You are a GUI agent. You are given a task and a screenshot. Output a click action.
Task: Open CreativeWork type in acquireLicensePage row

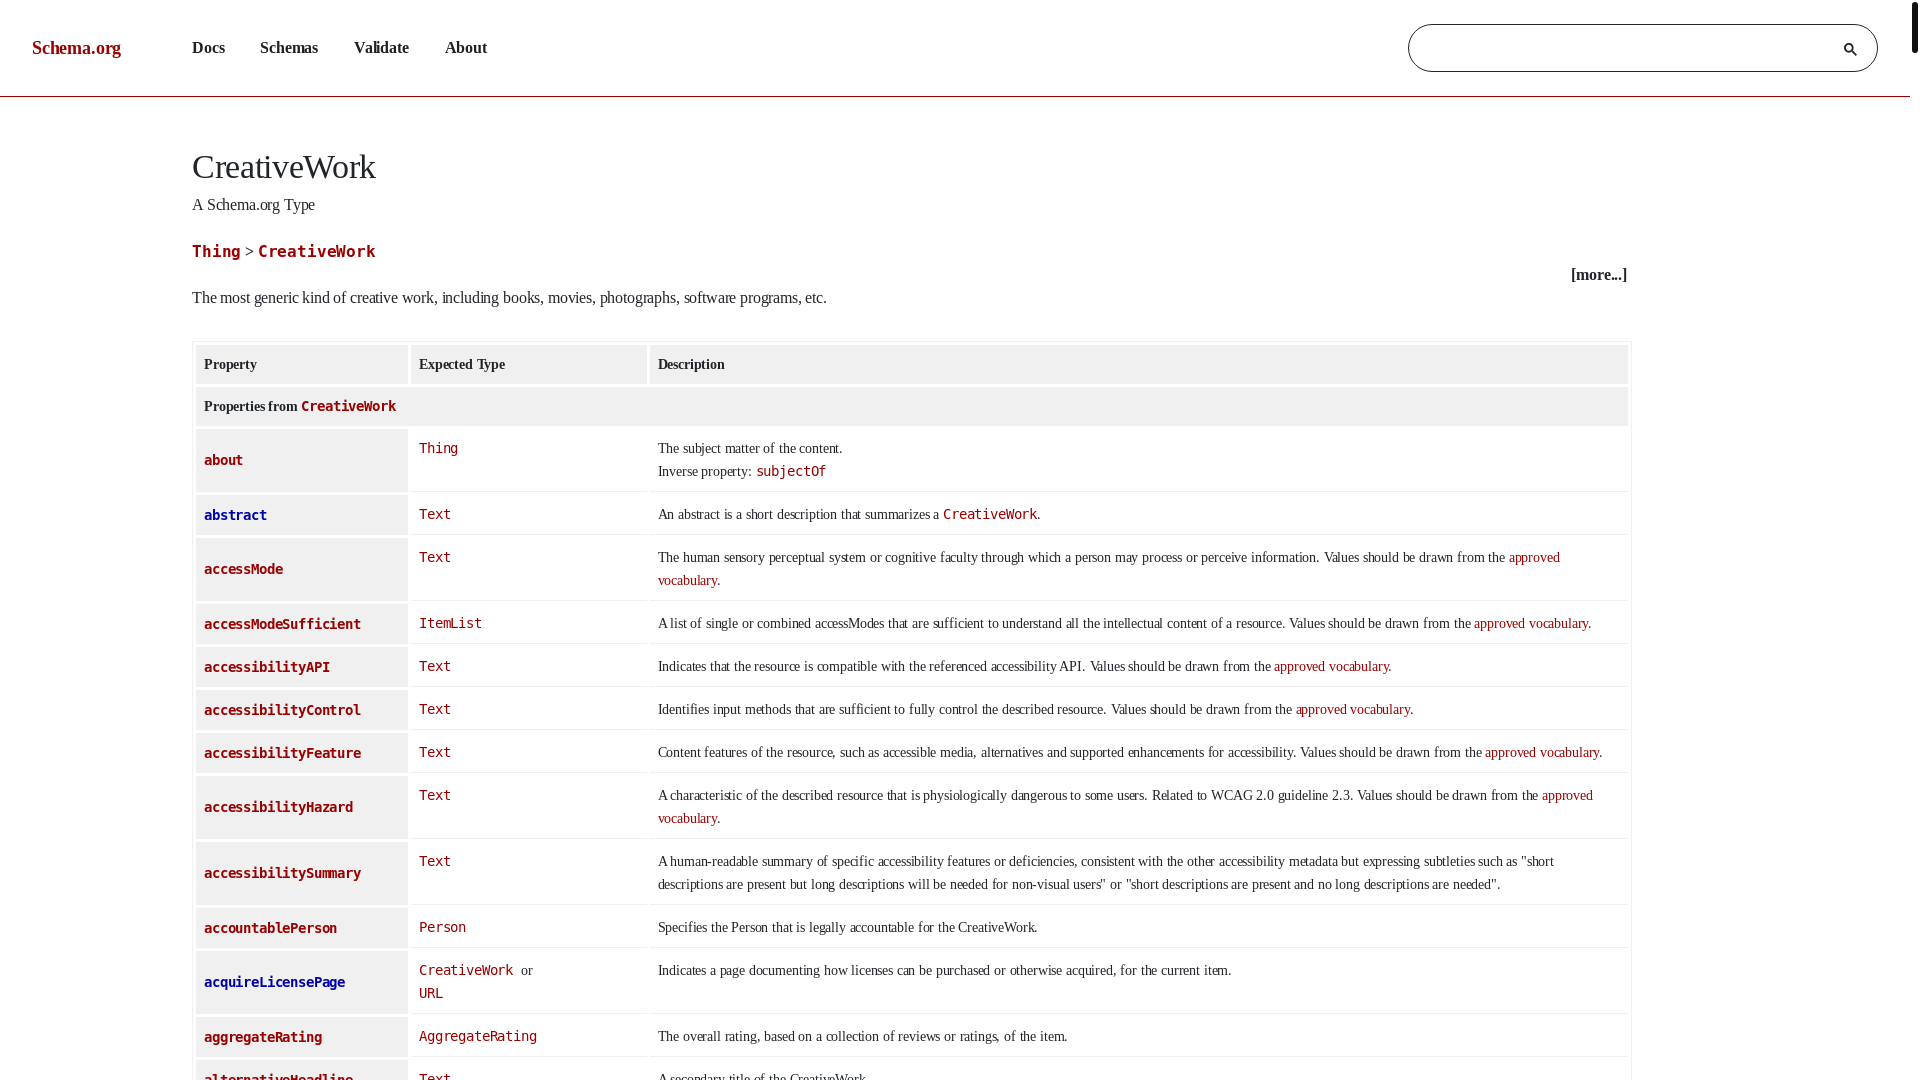pyautogui.click(x=466, y=970)
